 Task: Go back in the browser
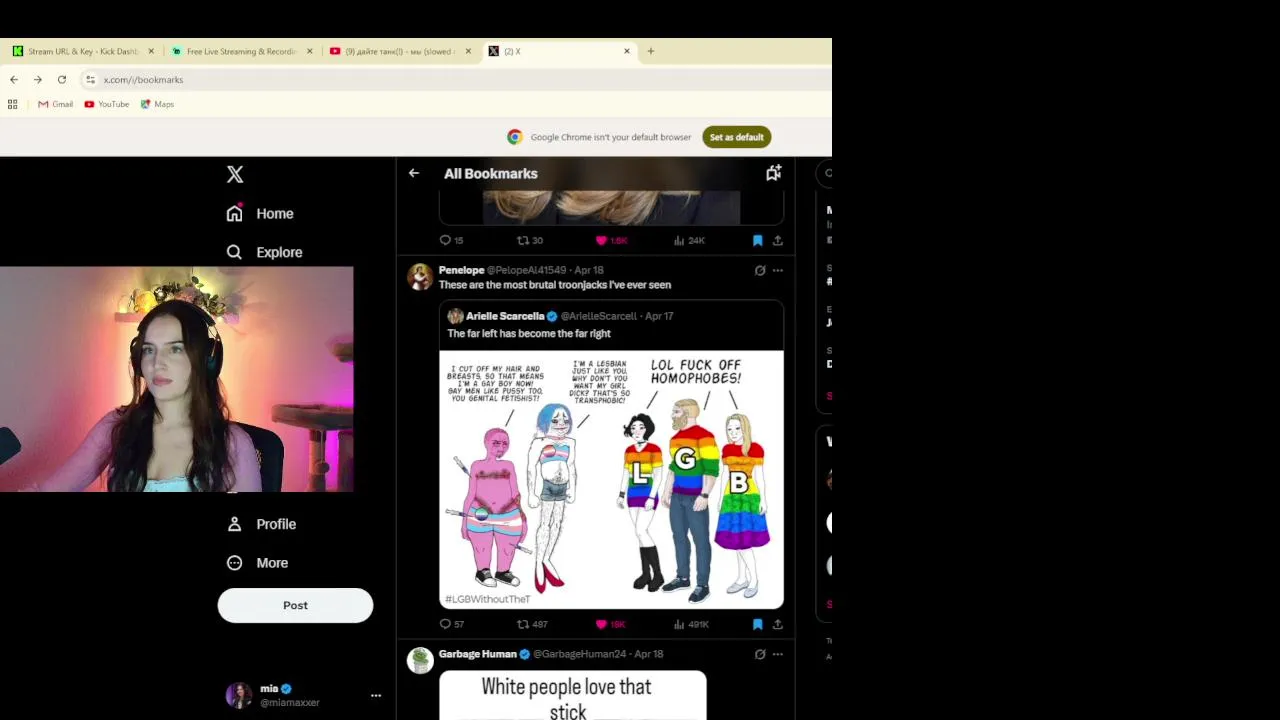pyautogui.click(x=14, y=79)
